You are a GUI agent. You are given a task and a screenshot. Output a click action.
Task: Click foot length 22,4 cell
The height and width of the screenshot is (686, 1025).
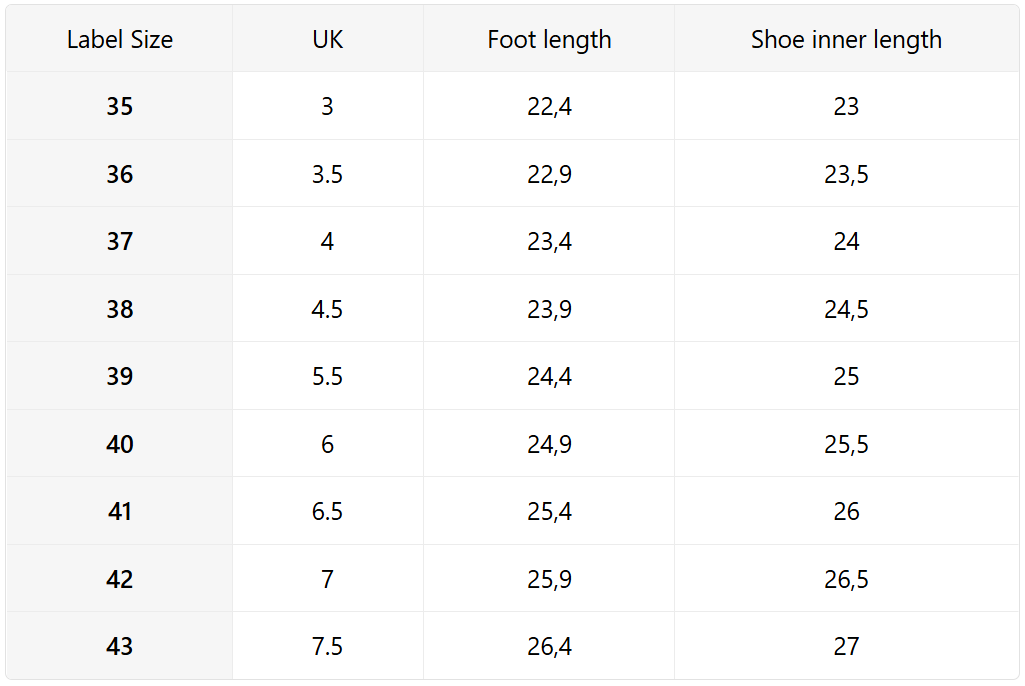[549, 106]
